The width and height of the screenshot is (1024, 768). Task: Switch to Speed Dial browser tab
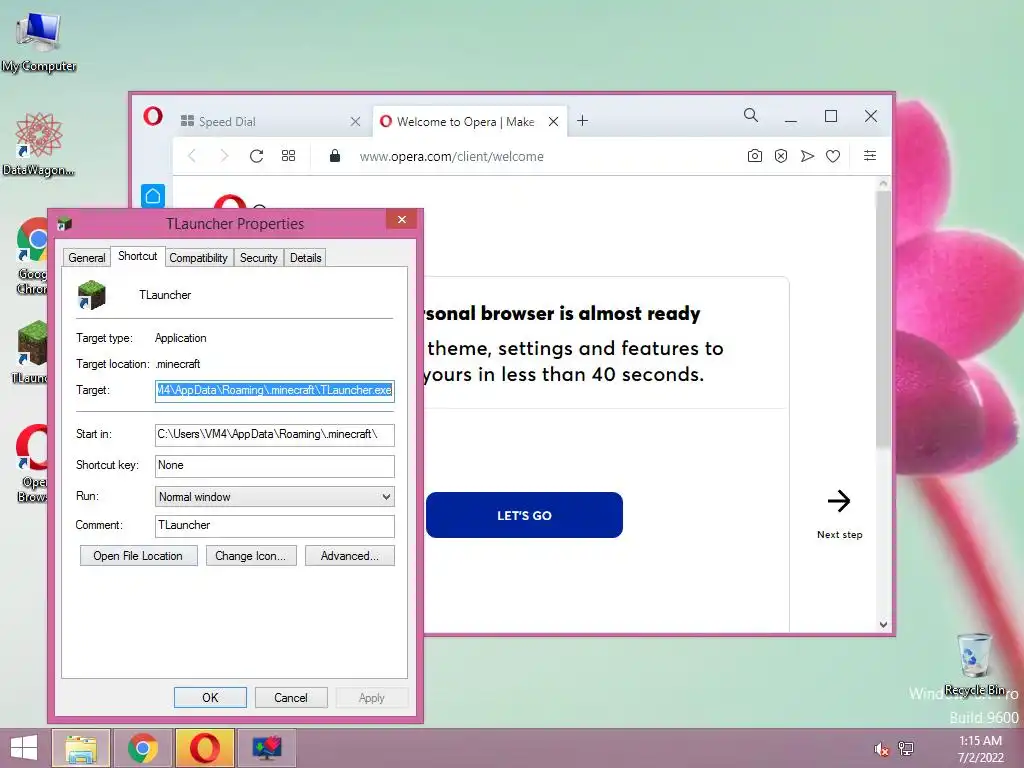point(270,121)
